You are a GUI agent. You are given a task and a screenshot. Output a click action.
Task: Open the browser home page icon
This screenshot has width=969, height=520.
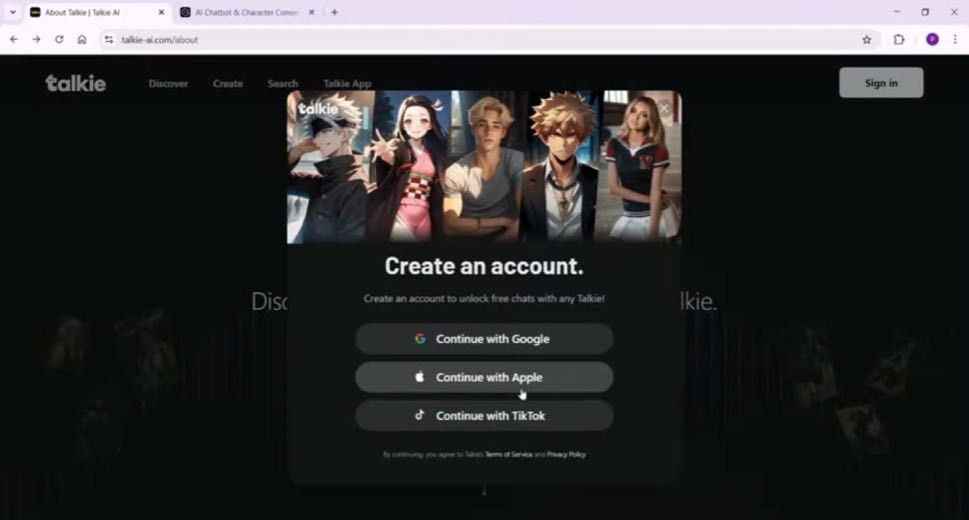point(82,40)
